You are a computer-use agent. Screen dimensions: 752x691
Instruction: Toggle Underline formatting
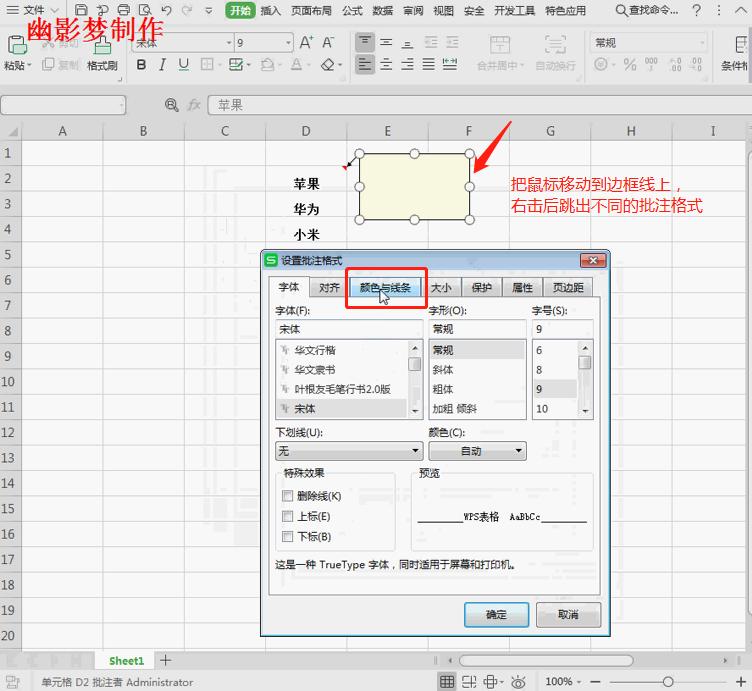click(183, 64)
